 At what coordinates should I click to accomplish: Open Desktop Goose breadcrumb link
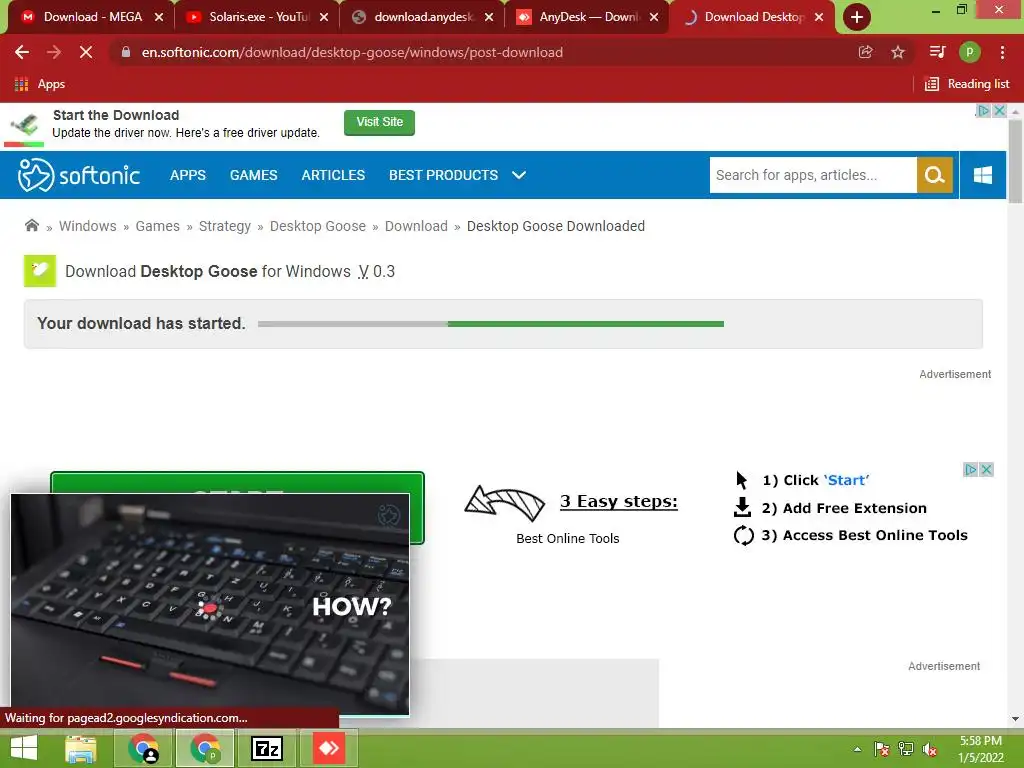(x=318, y=226)
